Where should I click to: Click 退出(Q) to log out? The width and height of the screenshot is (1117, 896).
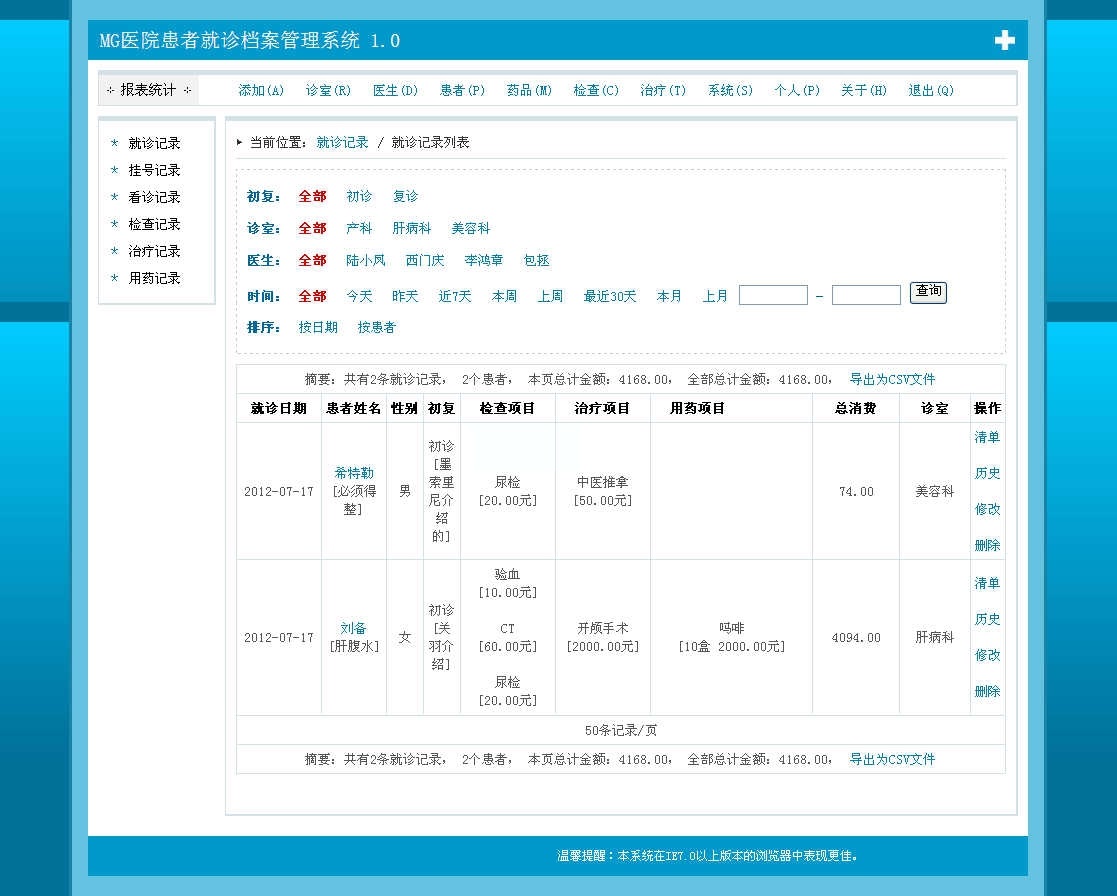[930, 90]
